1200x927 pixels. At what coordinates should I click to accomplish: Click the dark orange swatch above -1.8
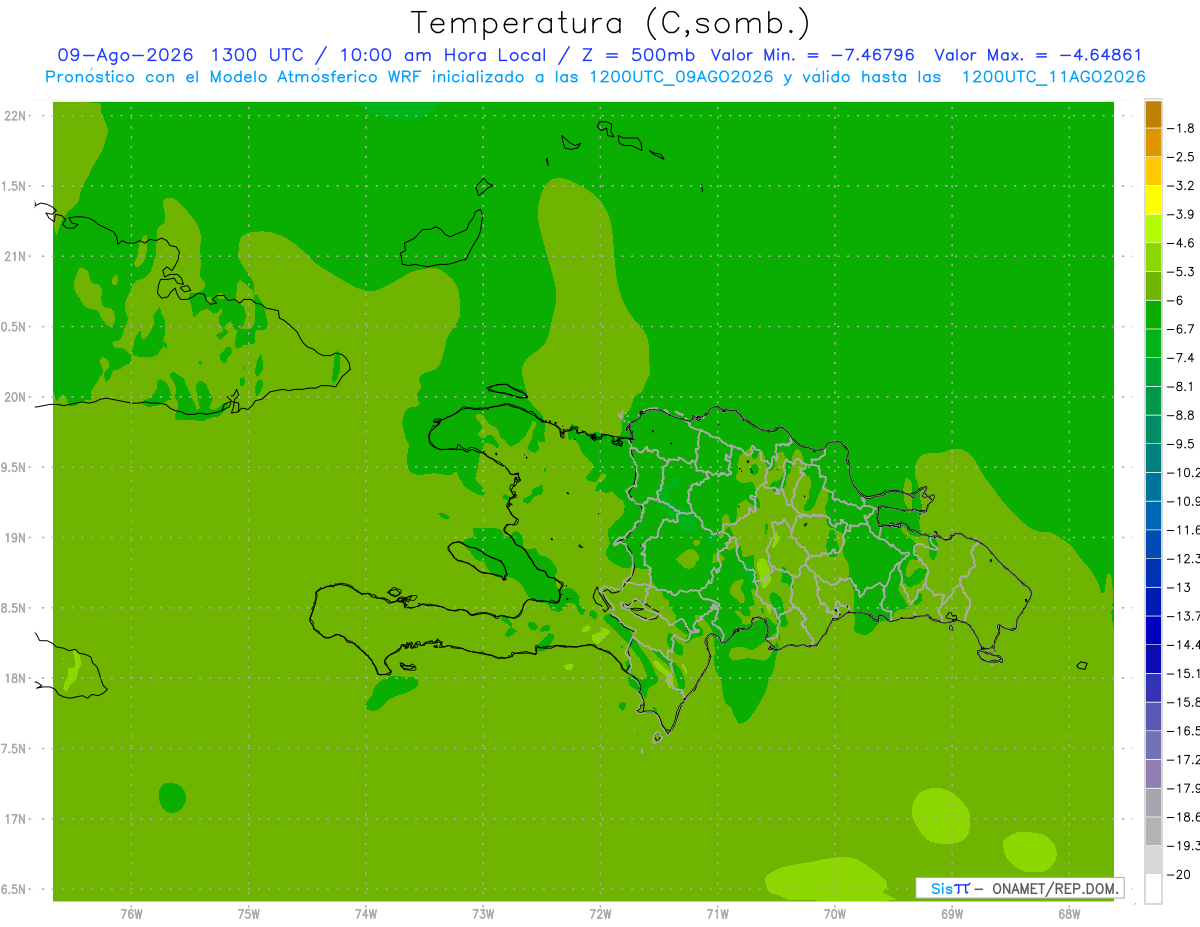click(x=1153, y=114)
